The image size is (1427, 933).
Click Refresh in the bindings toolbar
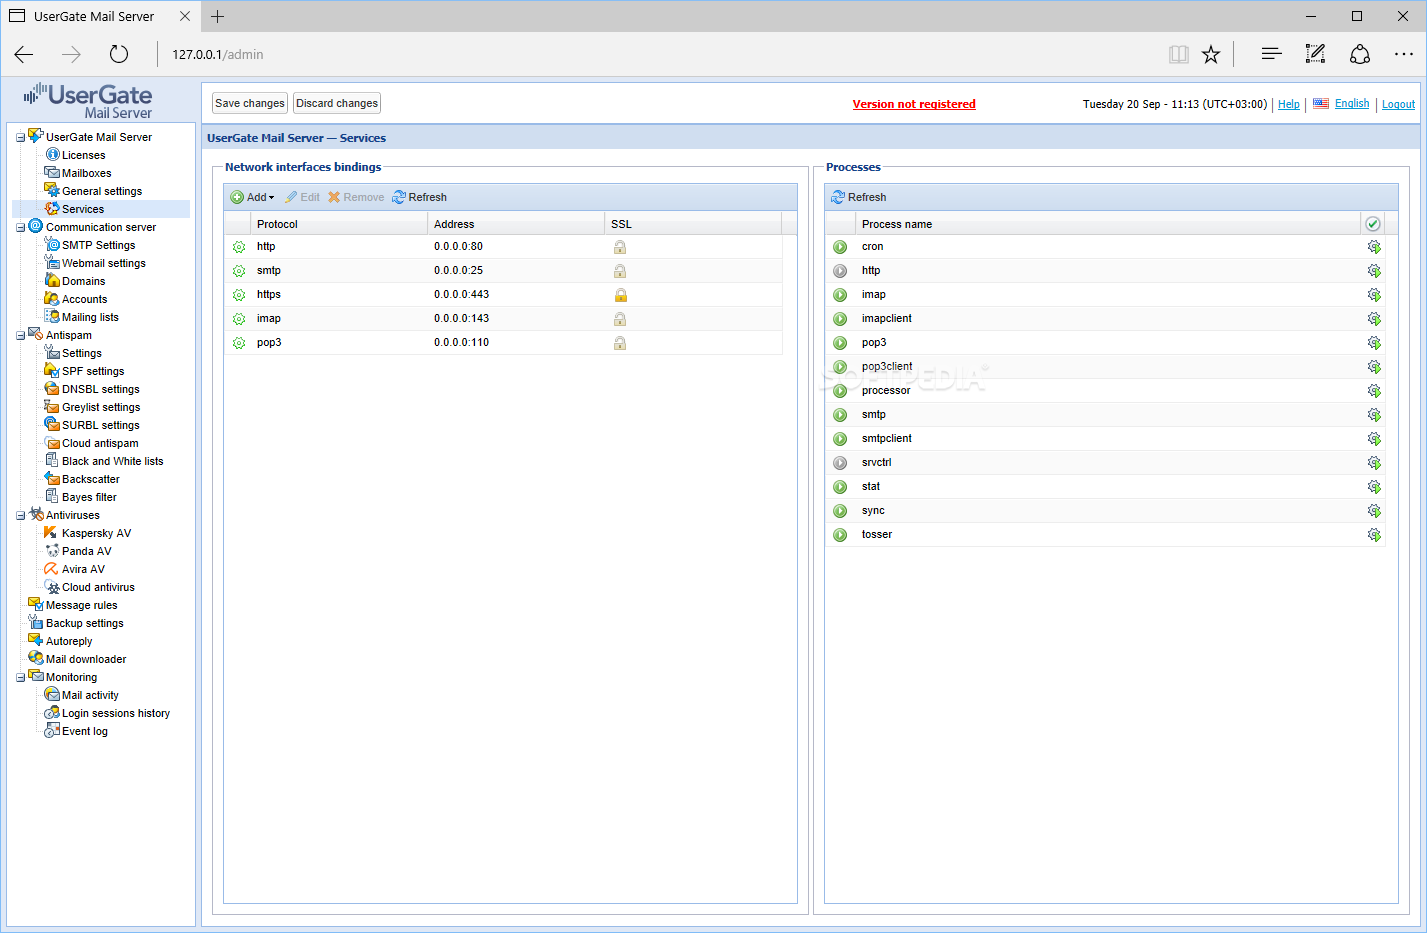coord(419,197)
